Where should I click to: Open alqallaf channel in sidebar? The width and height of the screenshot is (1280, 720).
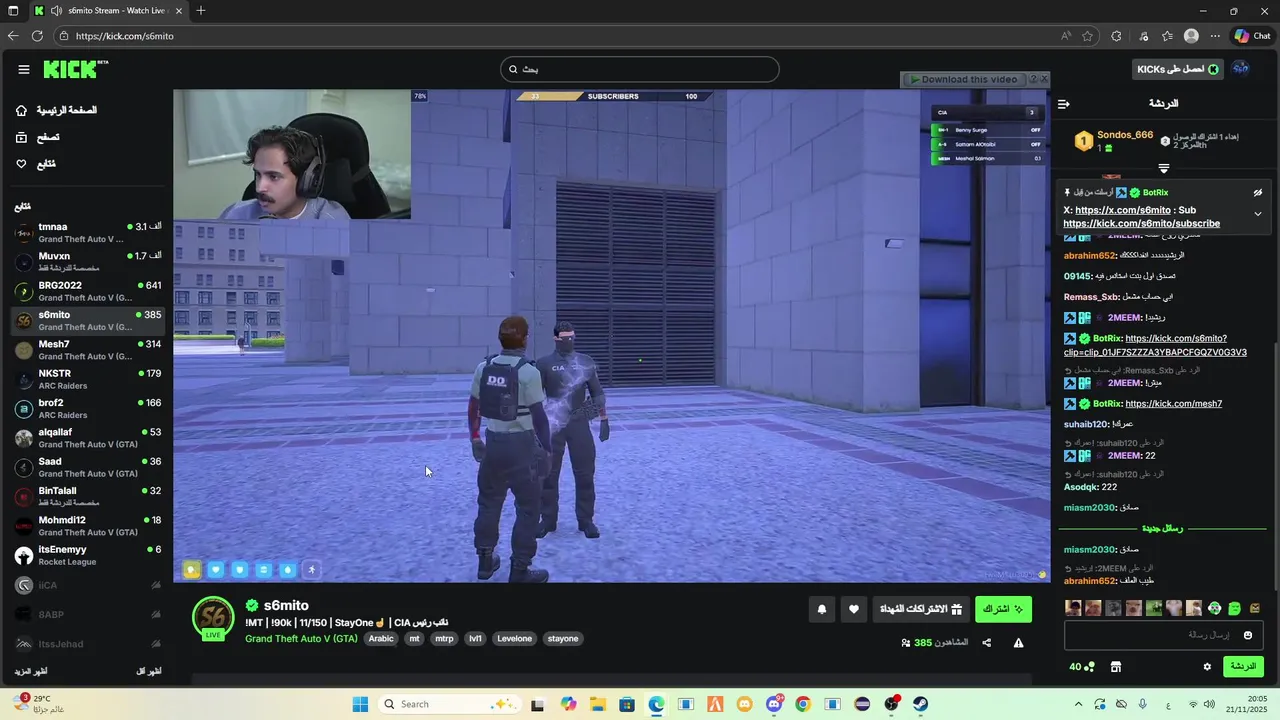[88, 438]
